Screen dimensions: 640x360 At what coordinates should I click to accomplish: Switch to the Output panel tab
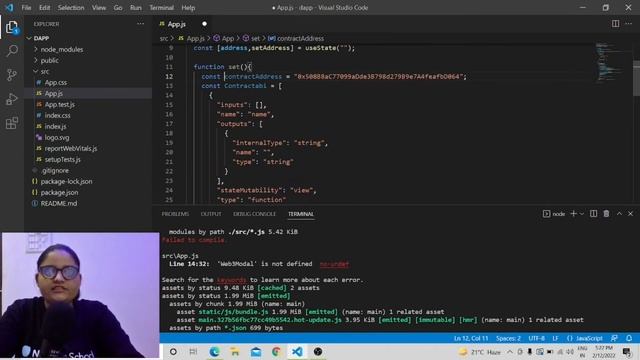(x=211, y=214)
